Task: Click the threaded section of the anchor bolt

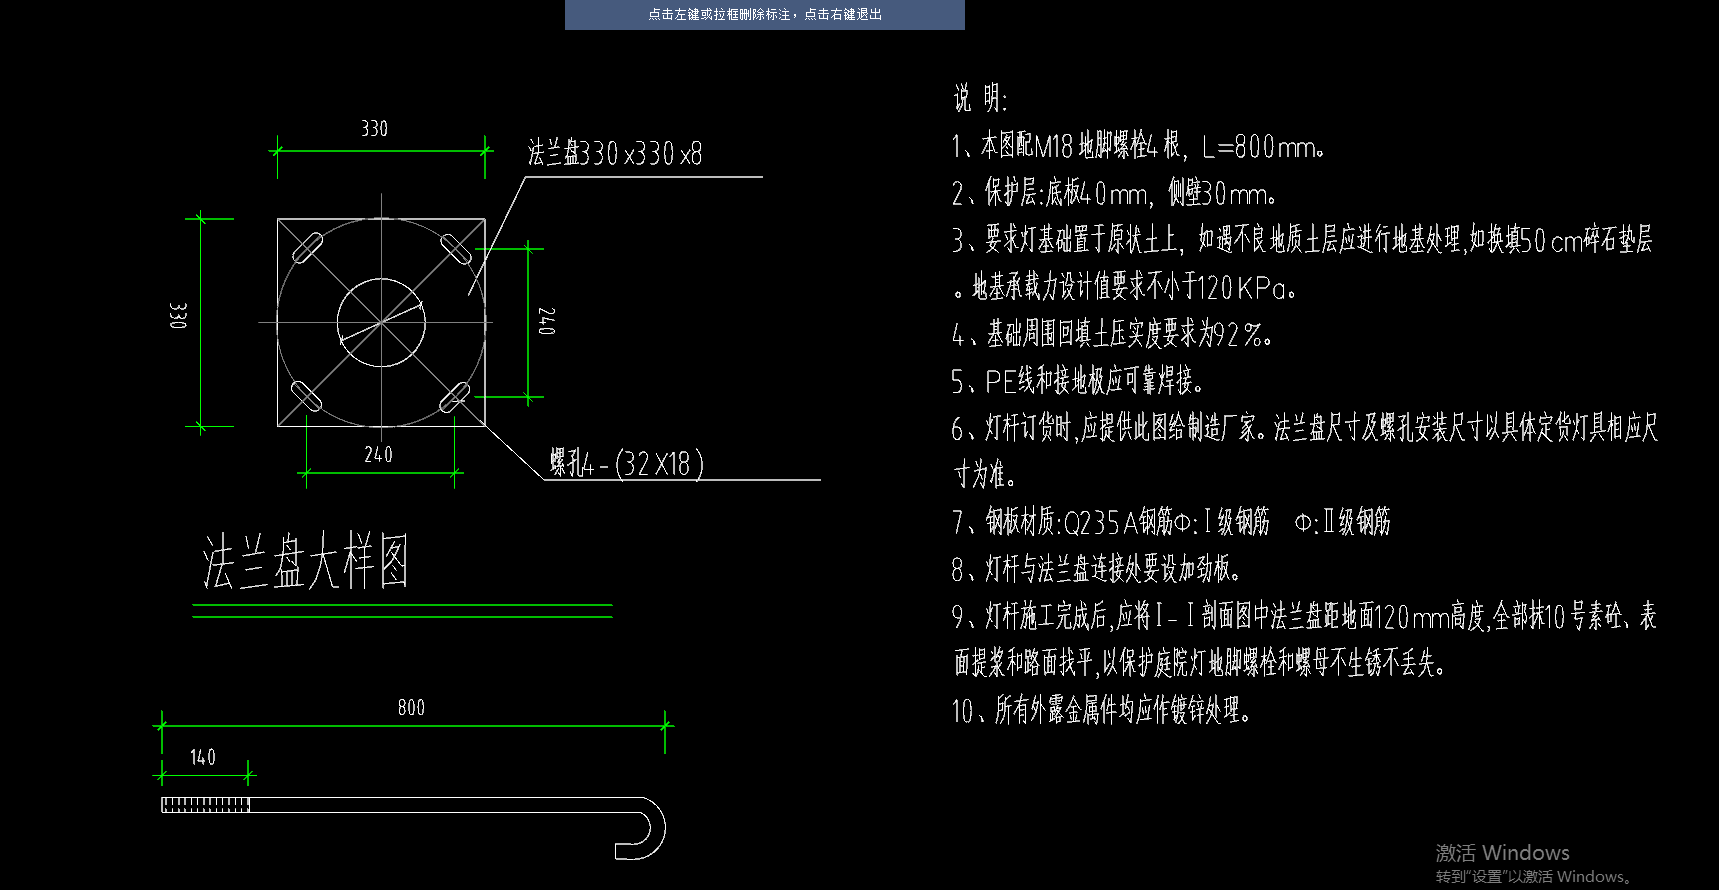Action: tap(205, 805)
